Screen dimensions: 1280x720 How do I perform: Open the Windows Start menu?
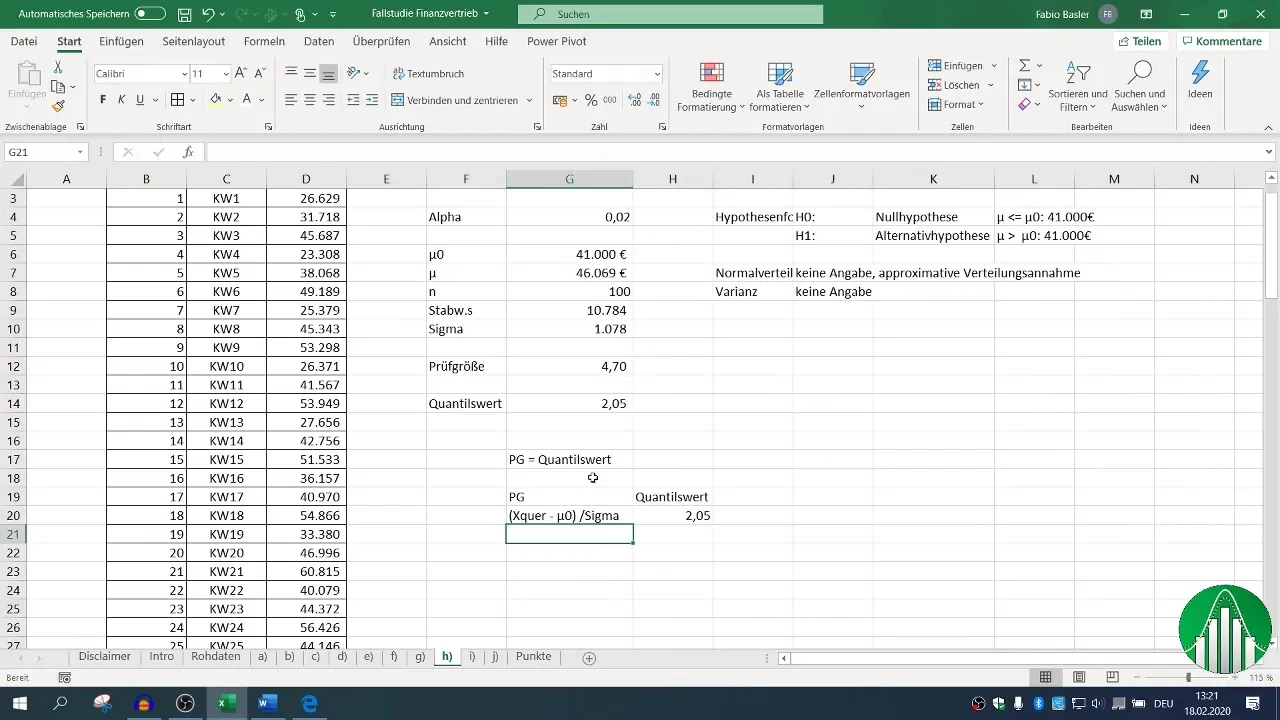pyautogui.click(x=18, y=703)
